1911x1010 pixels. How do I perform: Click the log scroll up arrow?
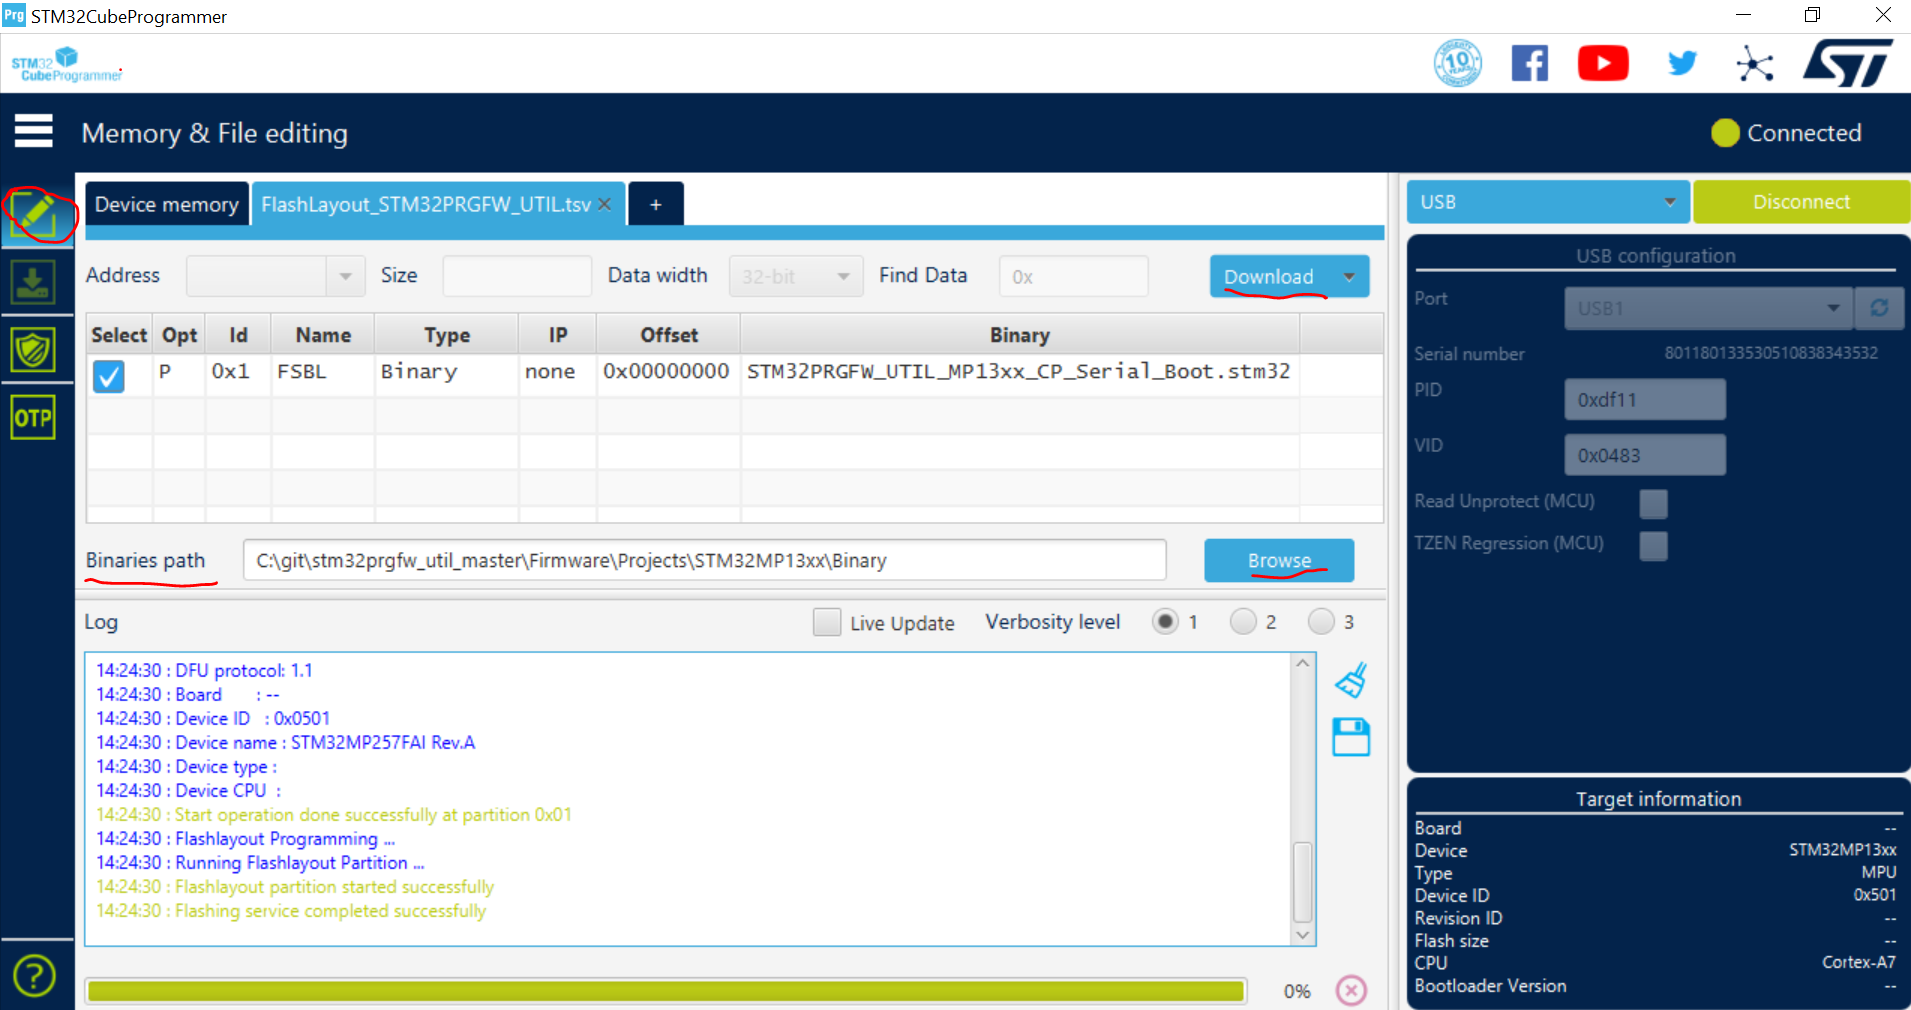(1302, 663)
